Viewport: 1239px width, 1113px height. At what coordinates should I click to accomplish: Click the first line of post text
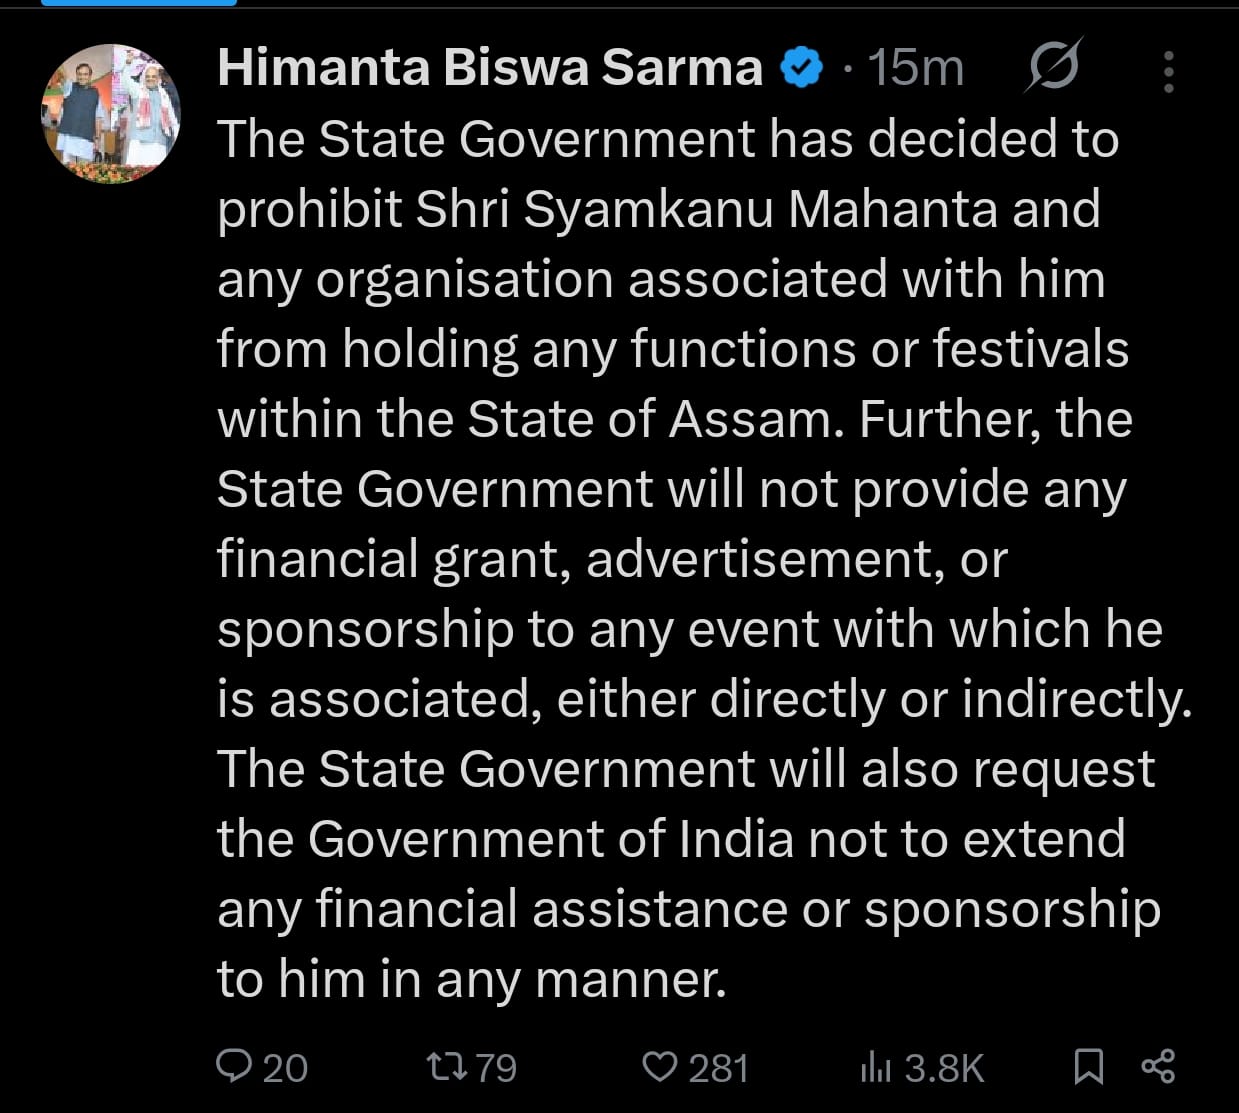click(x=667, y=139)
